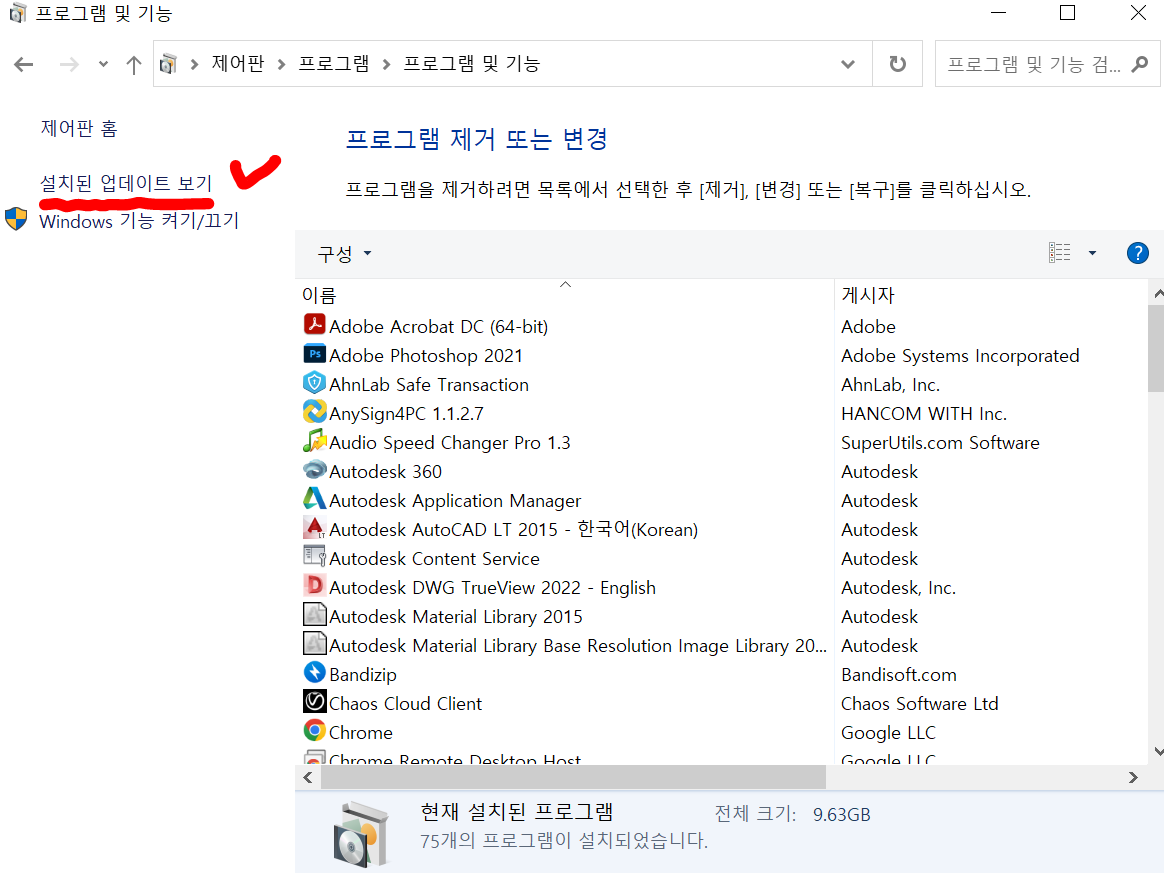Select AhnLab Safe Transaction entry
Viewport: 1164px width, 873px height.
[429, 385]
